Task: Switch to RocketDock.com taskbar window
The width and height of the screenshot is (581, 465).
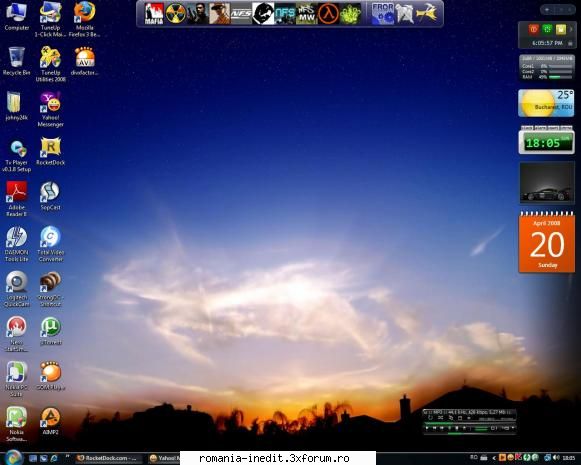Action: point(109,458)
